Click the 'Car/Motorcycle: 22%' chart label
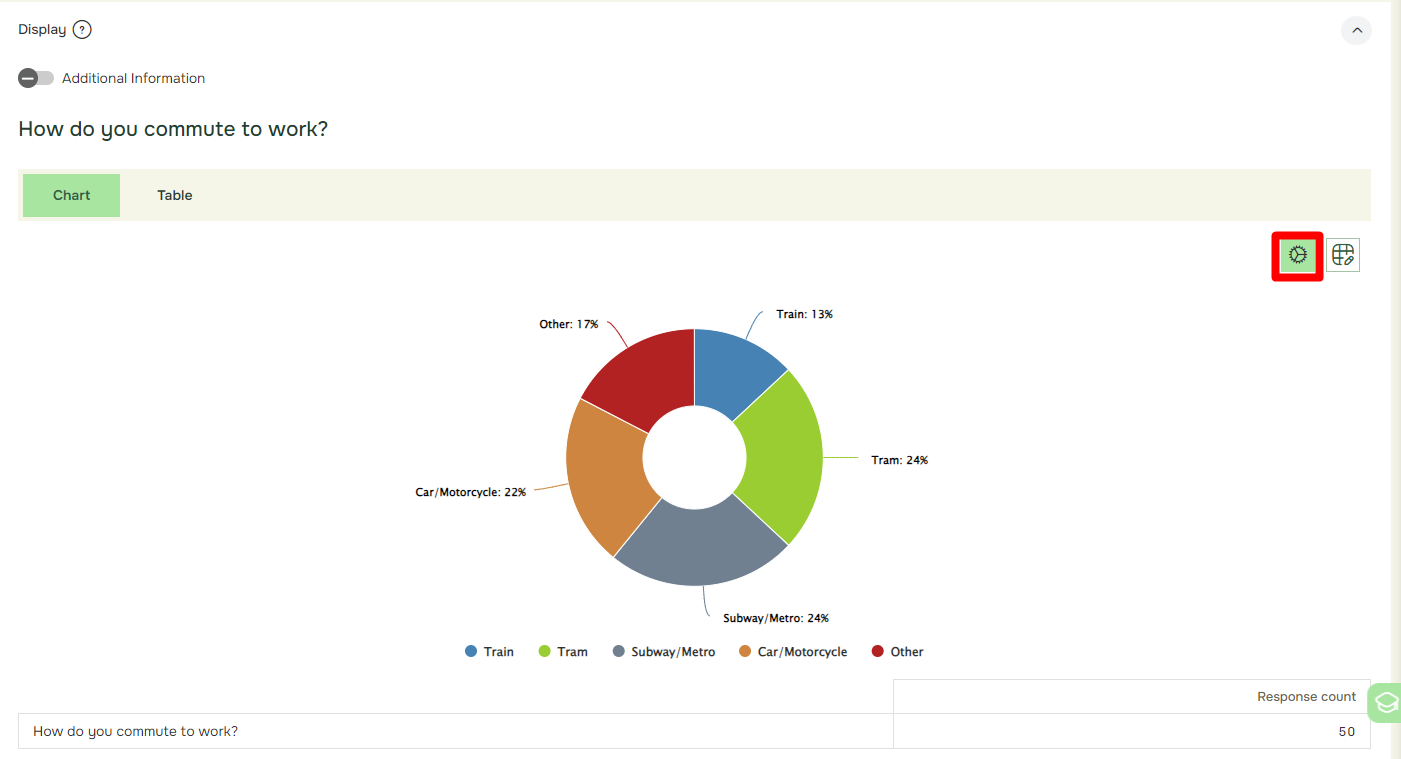This screenshot has height=759, width=1401. [471, 492]
